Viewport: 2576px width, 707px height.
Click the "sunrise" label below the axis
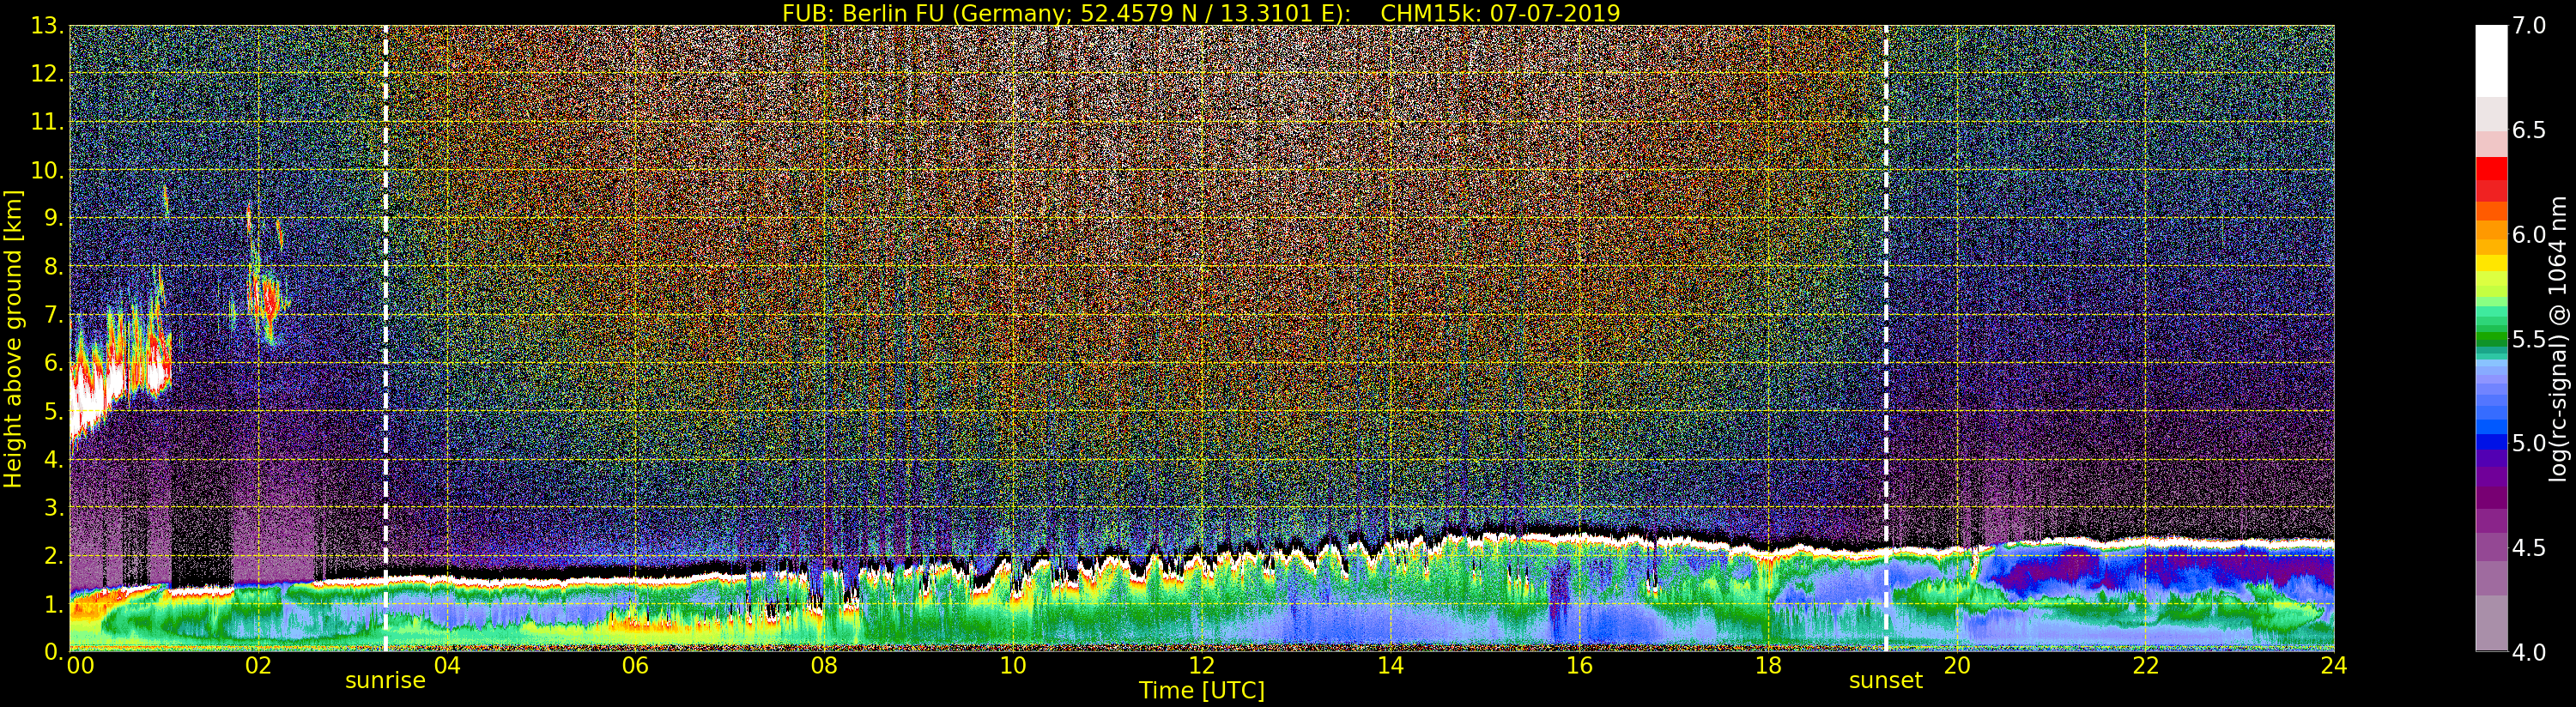tap(385, 681)
